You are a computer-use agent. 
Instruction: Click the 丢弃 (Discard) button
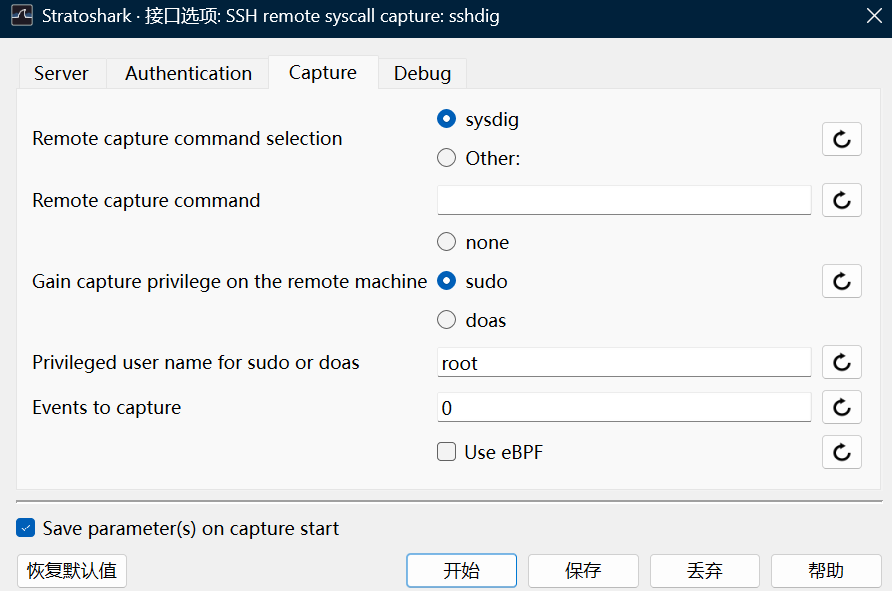[x=705, y=571]
